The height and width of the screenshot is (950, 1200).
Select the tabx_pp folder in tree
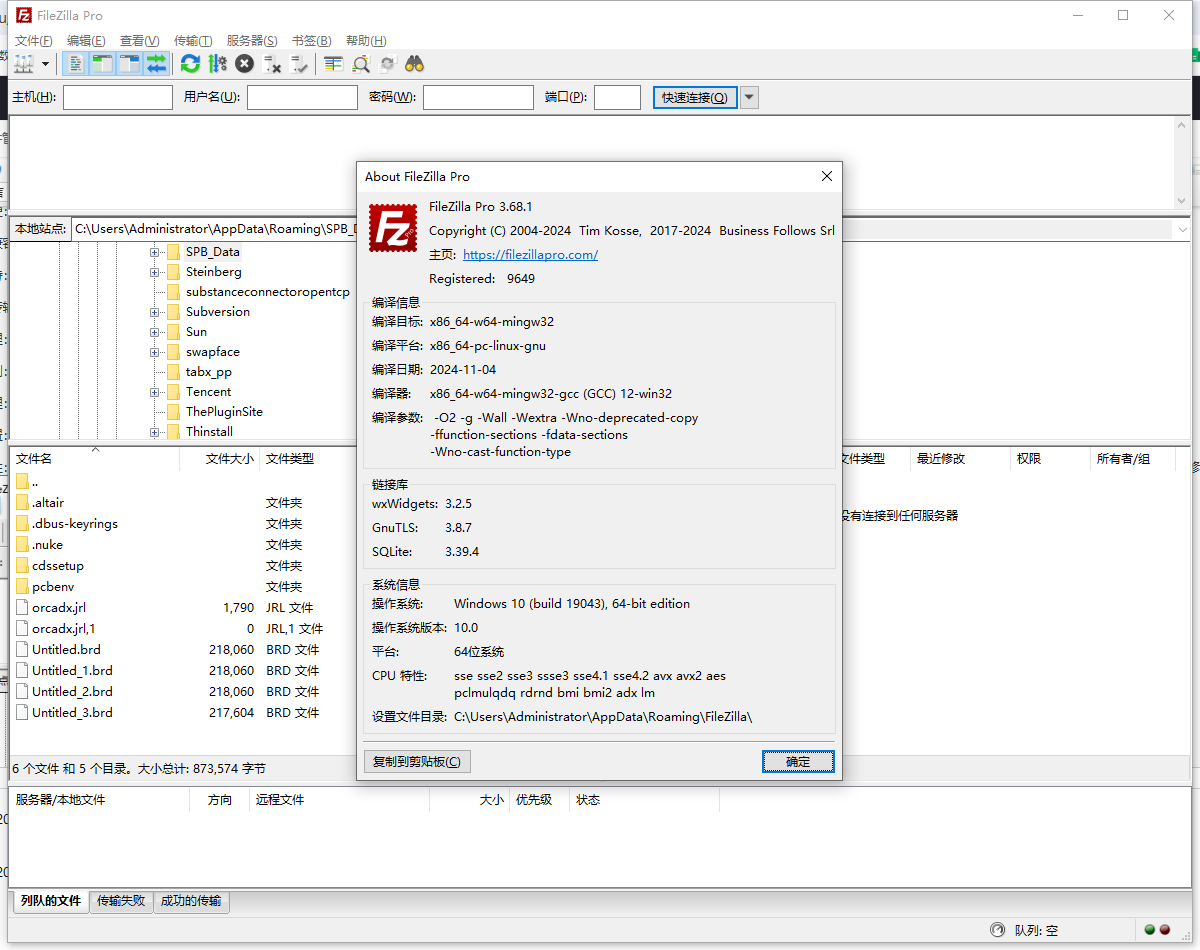tap(208, 372)
